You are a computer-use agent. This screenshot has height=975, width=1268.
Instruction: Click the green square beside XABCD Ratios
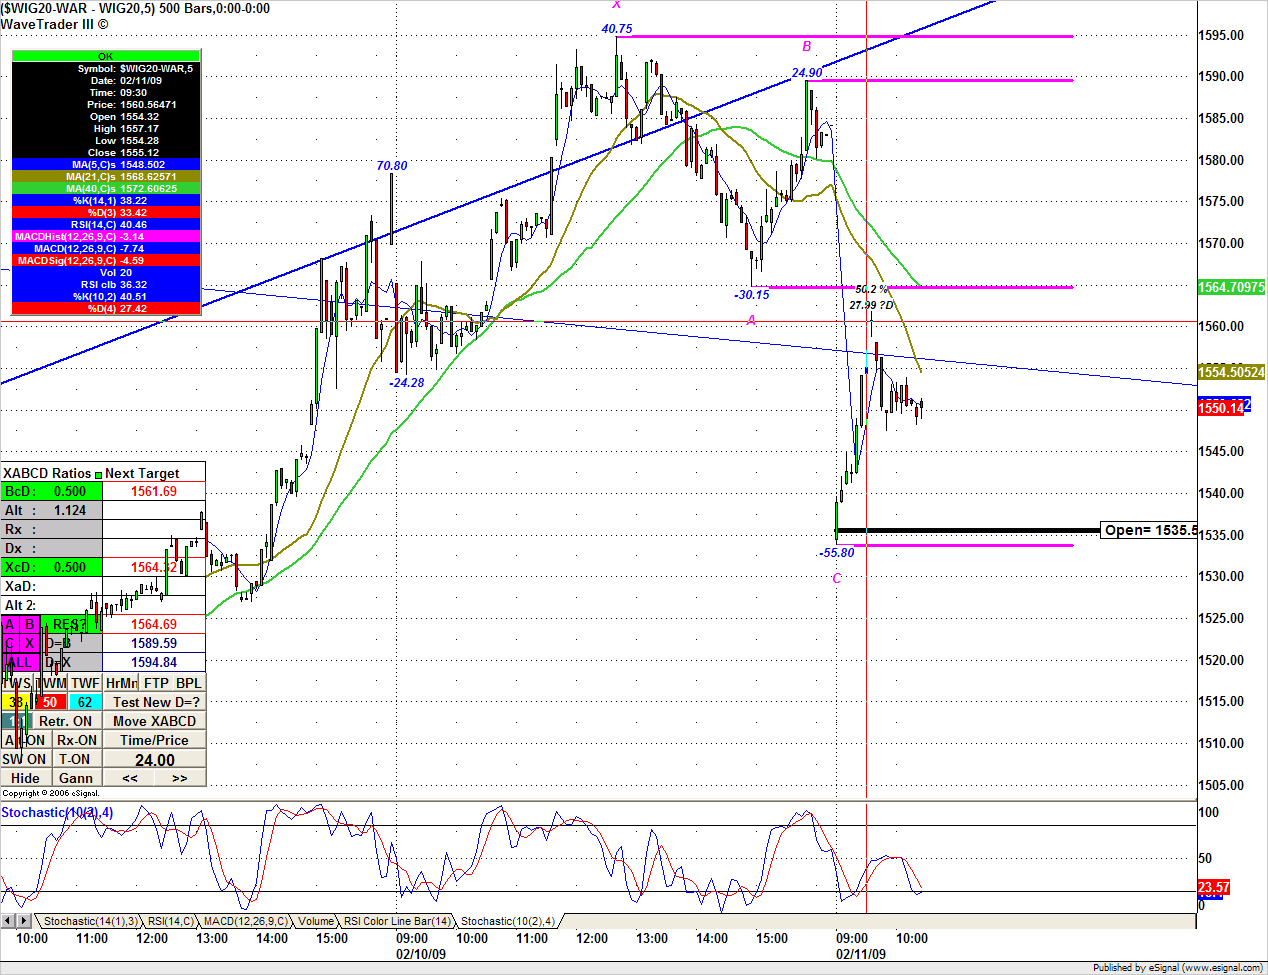tap(98, 474)
